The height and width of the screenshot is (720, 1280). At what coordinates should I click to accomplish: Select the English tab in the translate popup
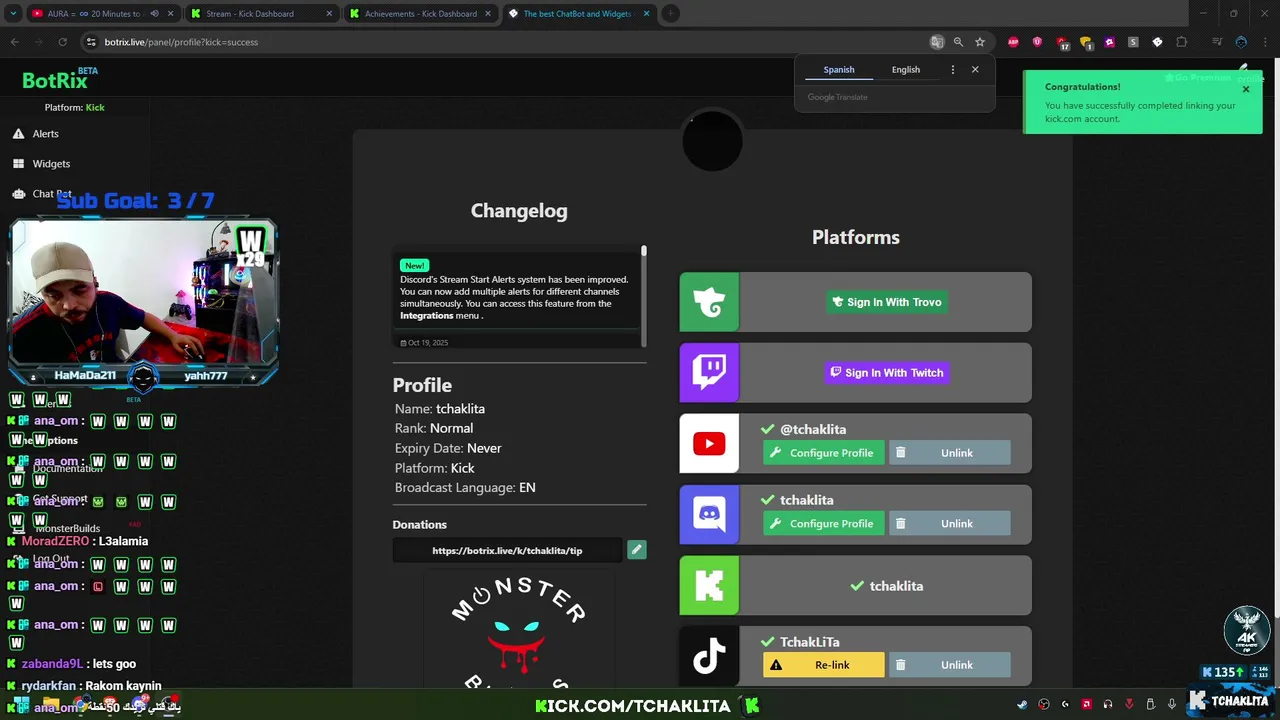click(906, 70)
